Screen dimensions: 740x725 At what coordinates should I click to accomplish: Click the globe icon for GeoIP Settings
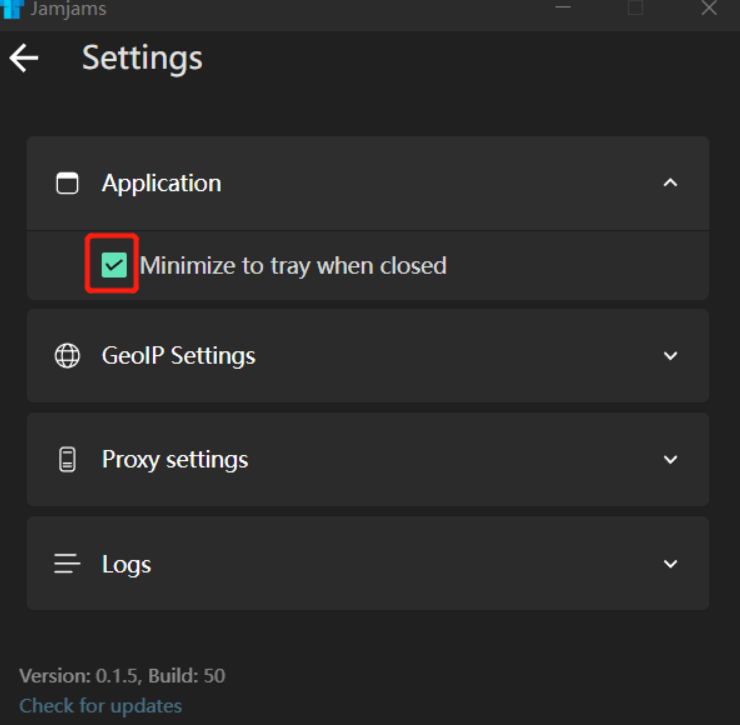click(67, 356)
